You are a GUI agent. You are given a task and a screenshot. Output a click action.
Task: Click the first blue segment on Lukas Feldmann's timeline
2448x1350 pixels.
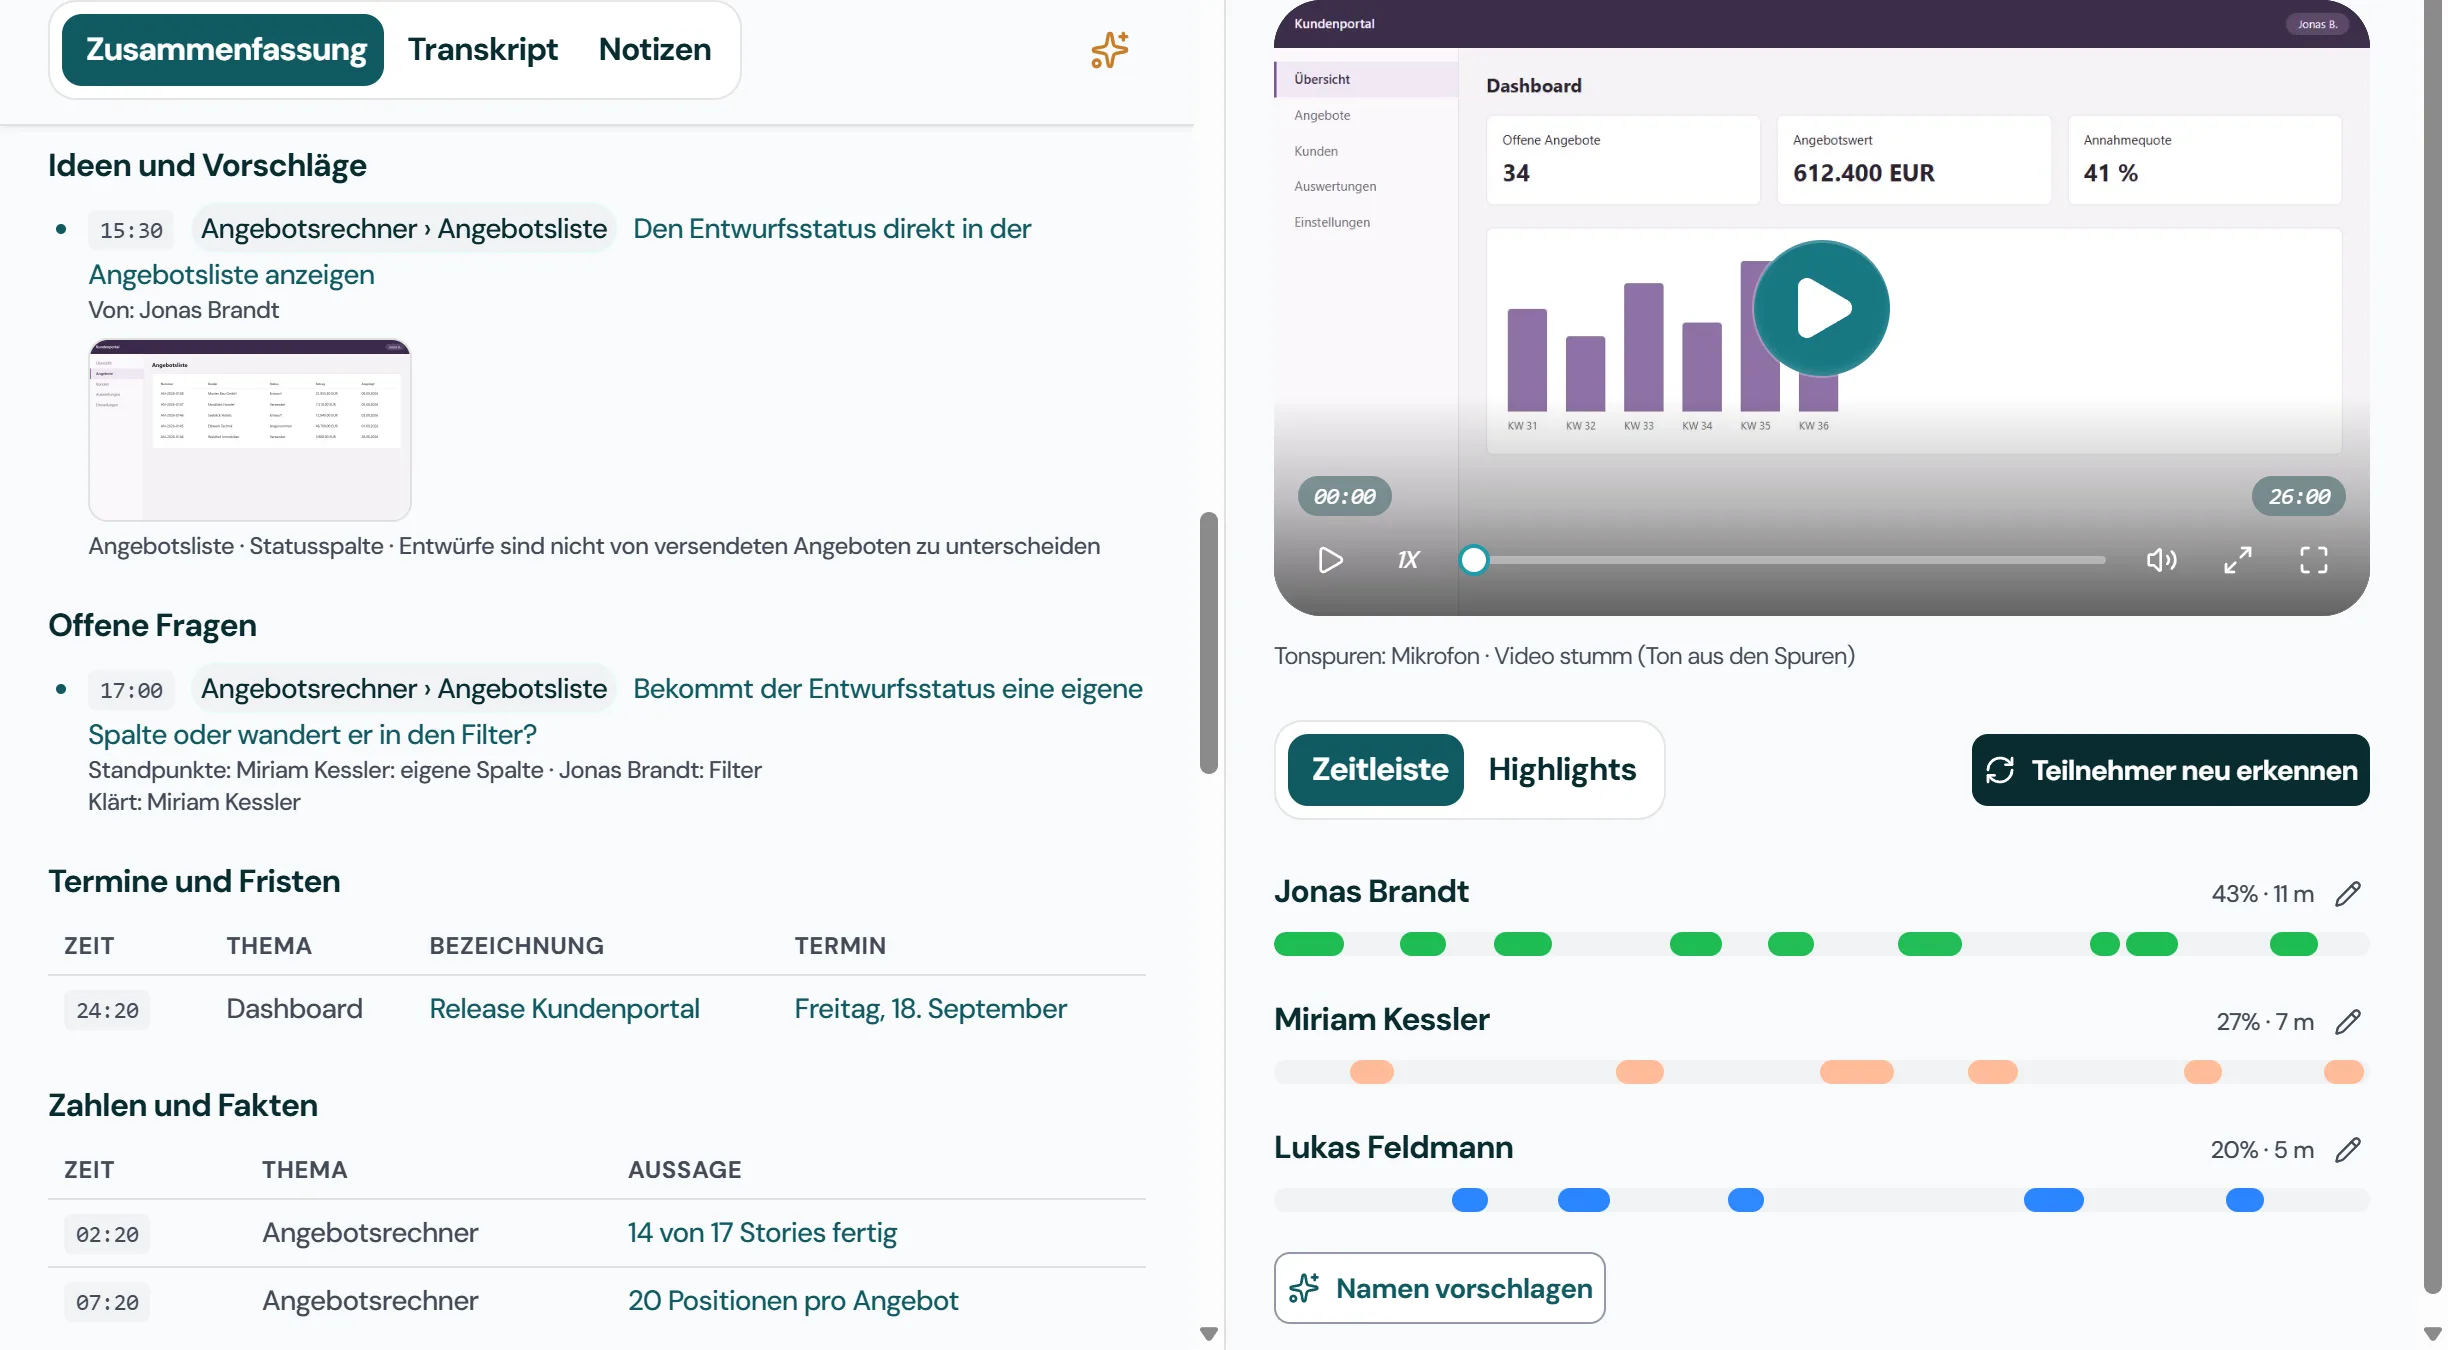[x=1470, y=1200]
